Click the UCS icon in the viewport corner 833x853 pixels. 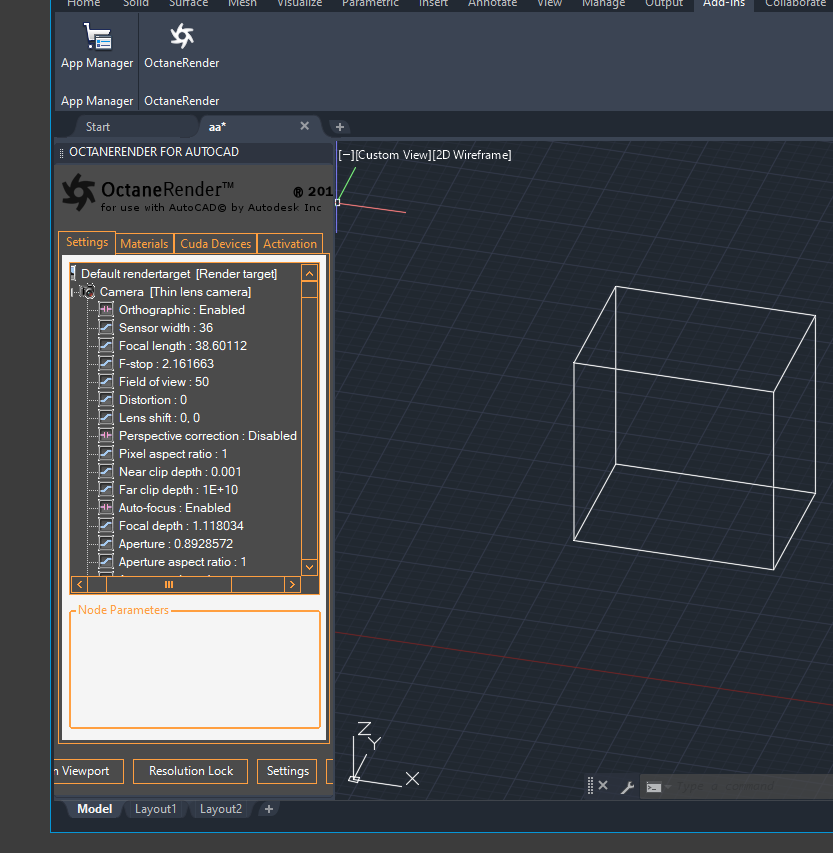[384, 755]
